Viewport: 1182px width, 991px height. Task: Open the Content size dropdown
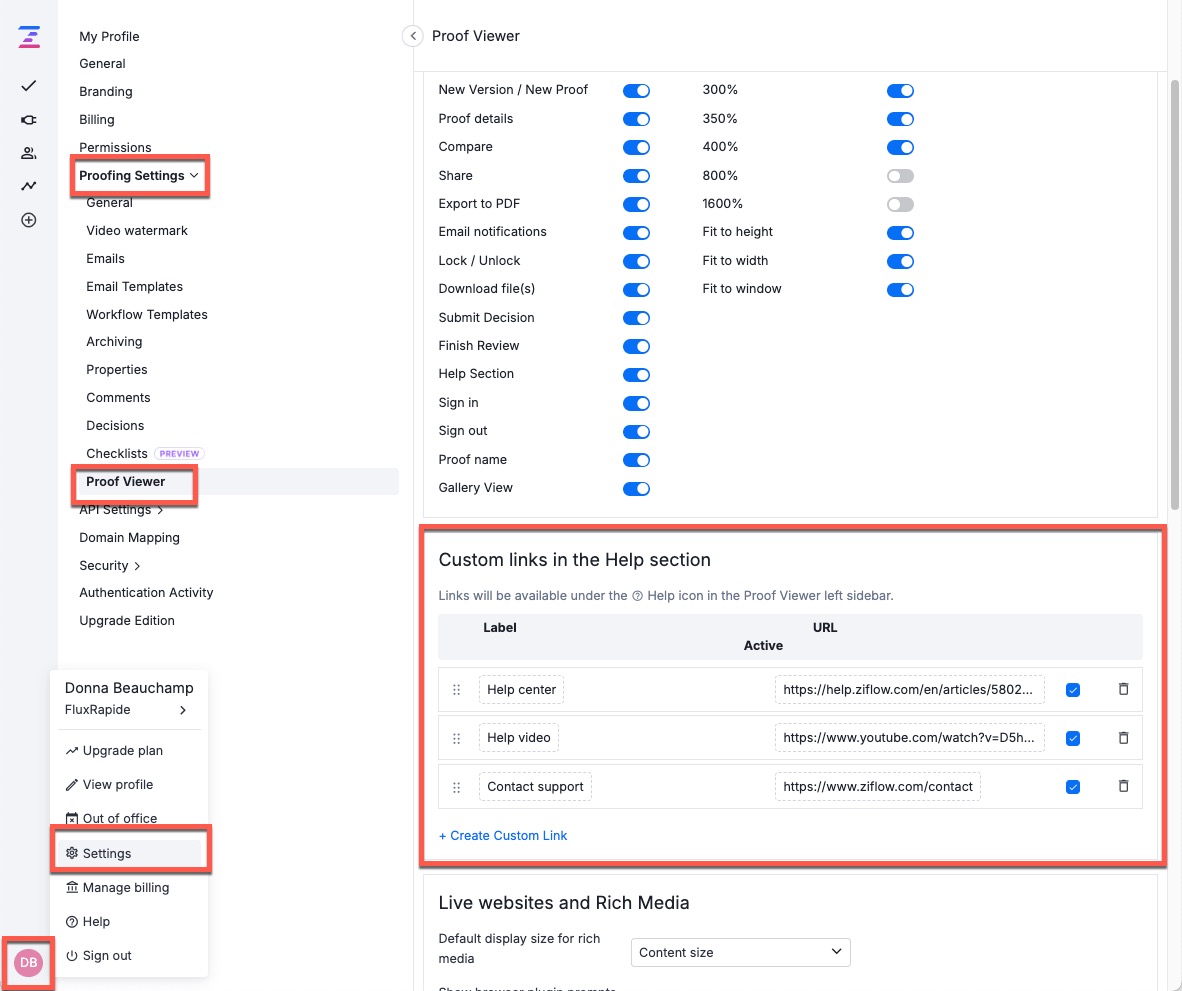point(740,952)
